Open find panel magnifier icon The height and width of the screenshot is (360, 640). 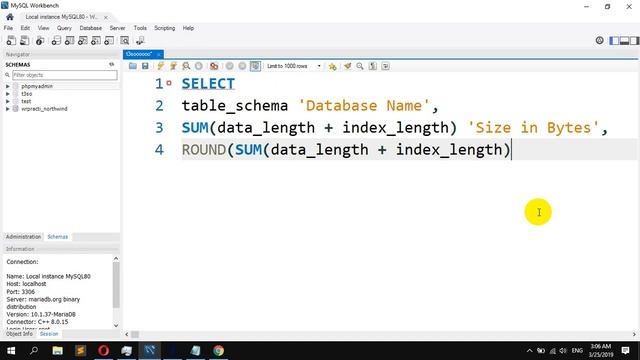pyautogui.click(x=360, y=66)
